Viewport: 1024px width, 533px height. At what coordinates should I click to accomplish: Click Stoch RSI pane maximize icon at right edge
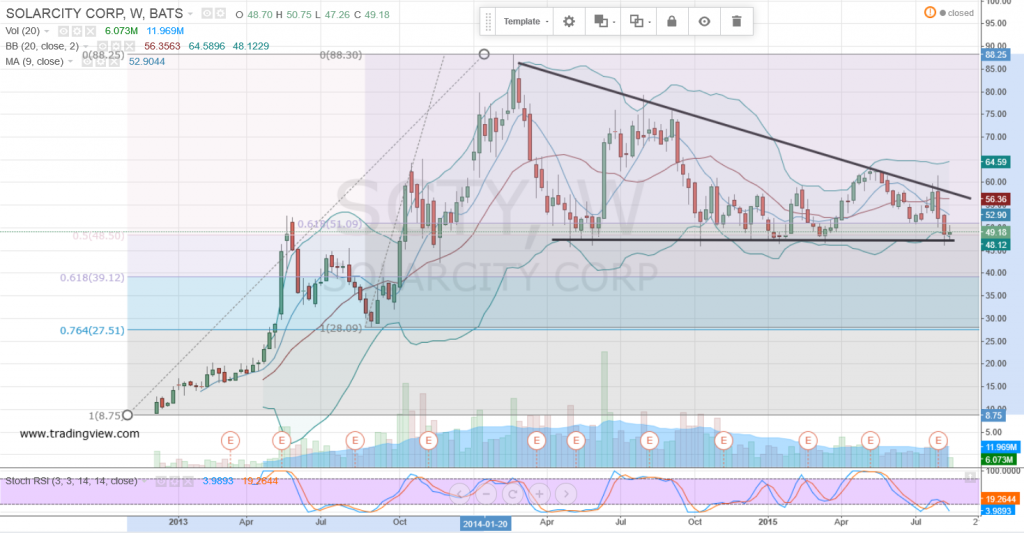(x=970, y=477)
